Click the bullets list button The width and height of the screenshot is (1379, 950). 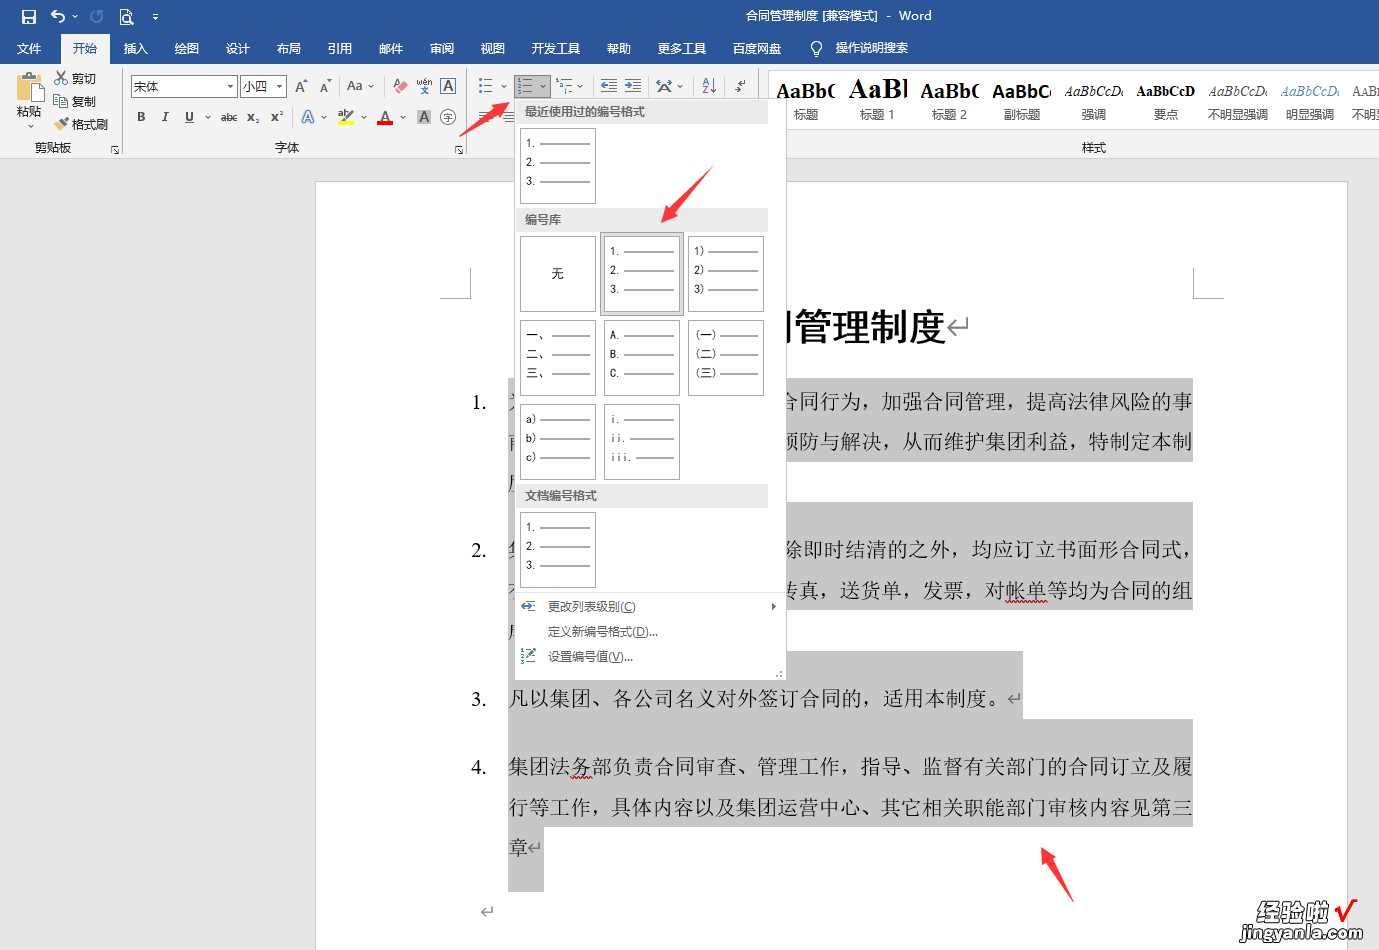(x=485, y=86)
